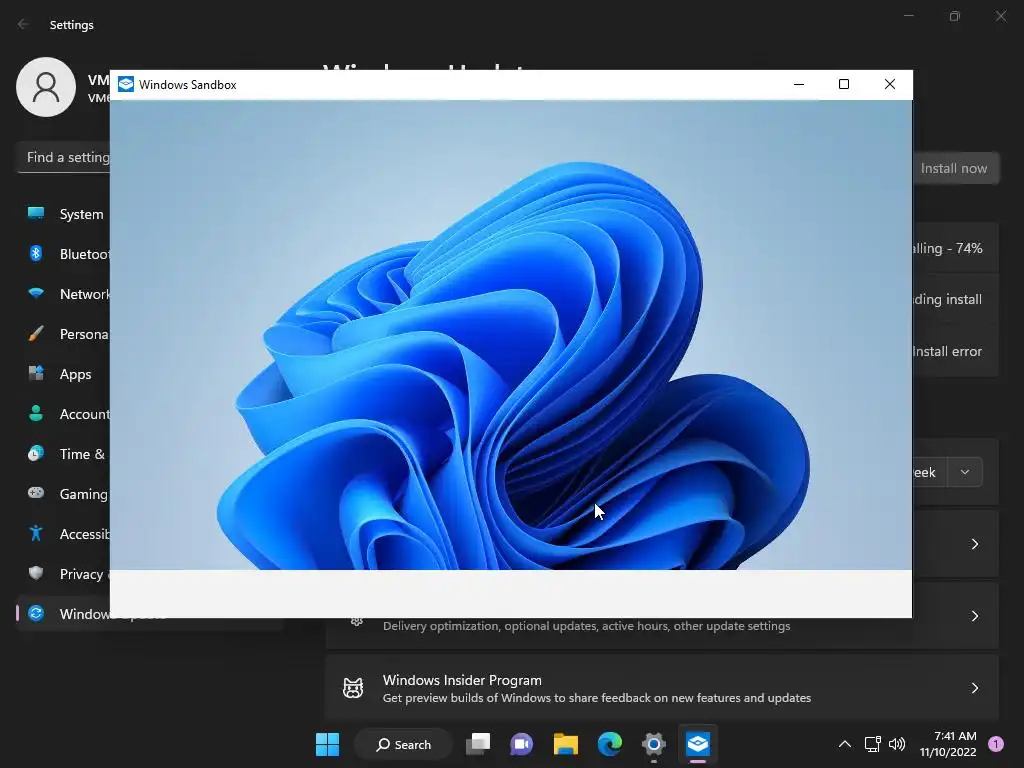Click Find a setting search field

coord(64,157)
